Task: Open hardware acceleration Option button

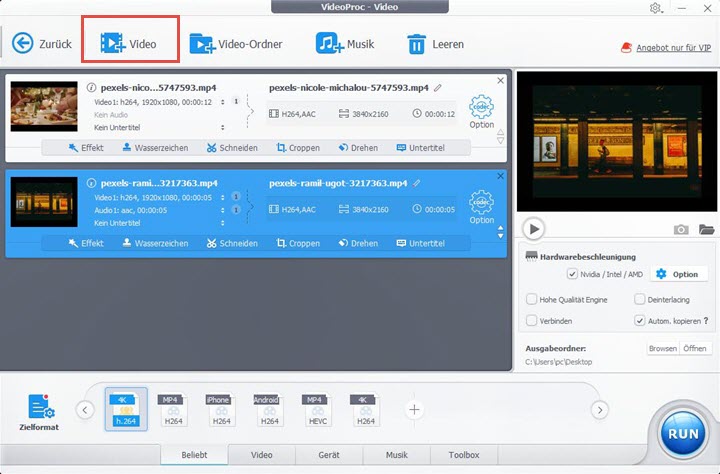Action: click(679, 274)
